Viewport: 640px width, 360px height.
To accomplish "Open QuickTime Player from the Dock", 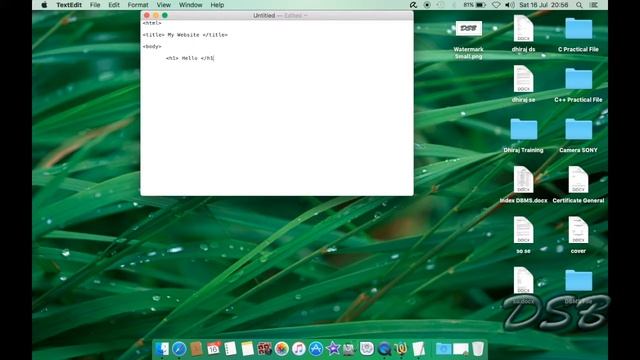I will point(384,349).
